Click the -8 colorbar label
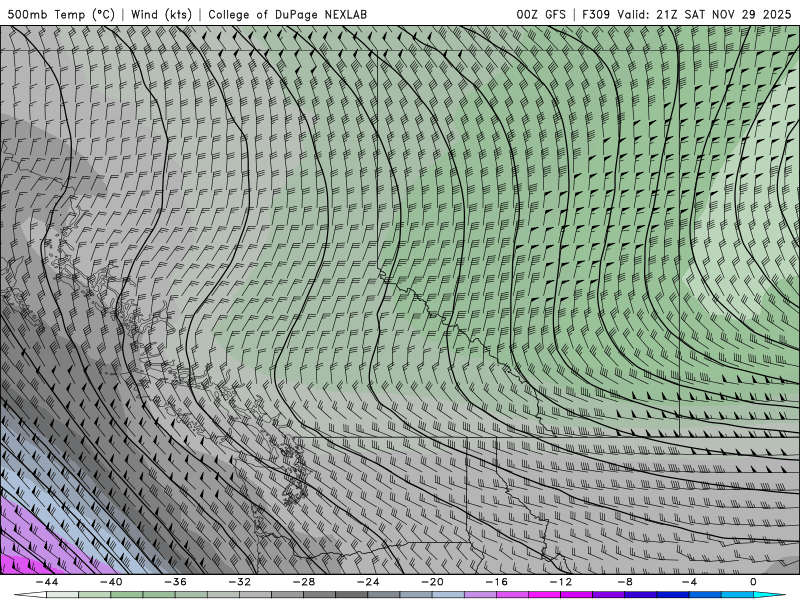This screenshot has width=800, height=600. coord(625,582)
